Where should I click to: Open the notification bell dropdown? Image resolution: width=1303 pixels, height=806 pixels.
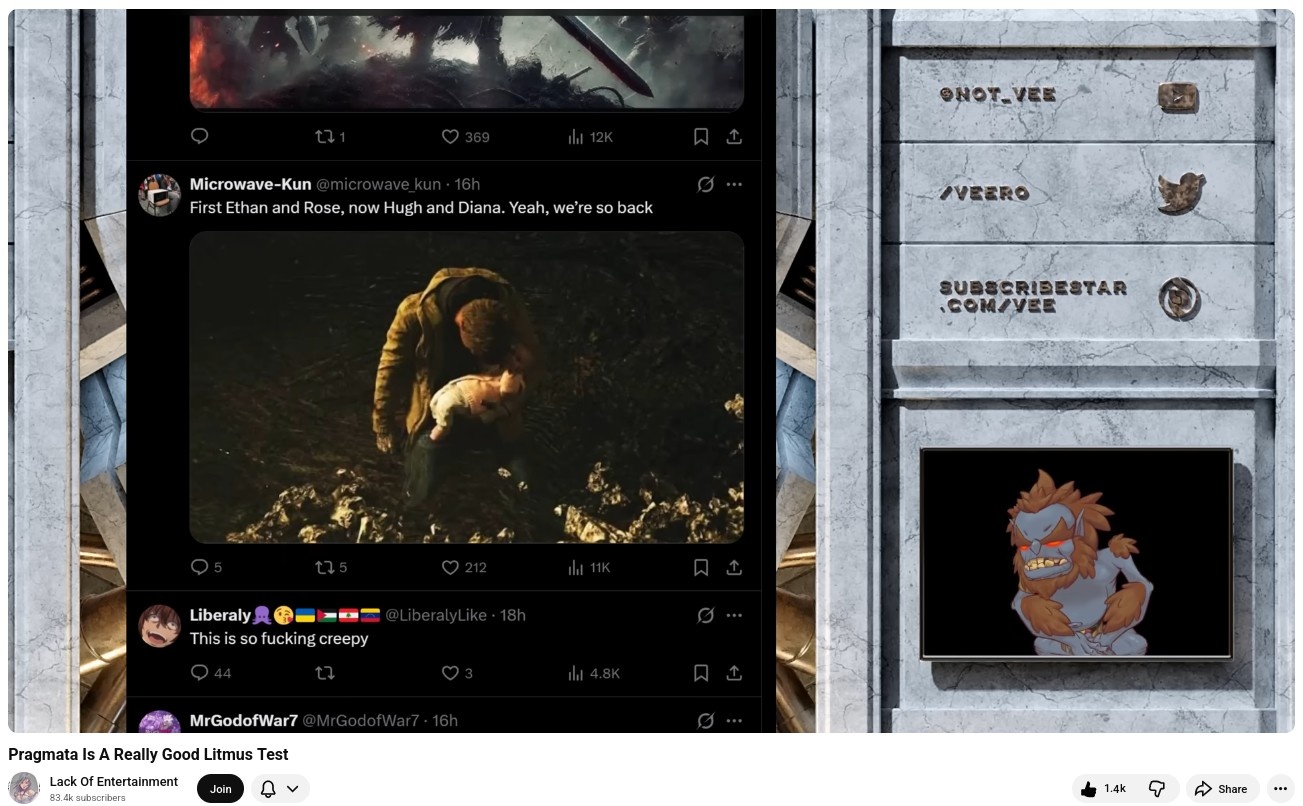(280, 789)
